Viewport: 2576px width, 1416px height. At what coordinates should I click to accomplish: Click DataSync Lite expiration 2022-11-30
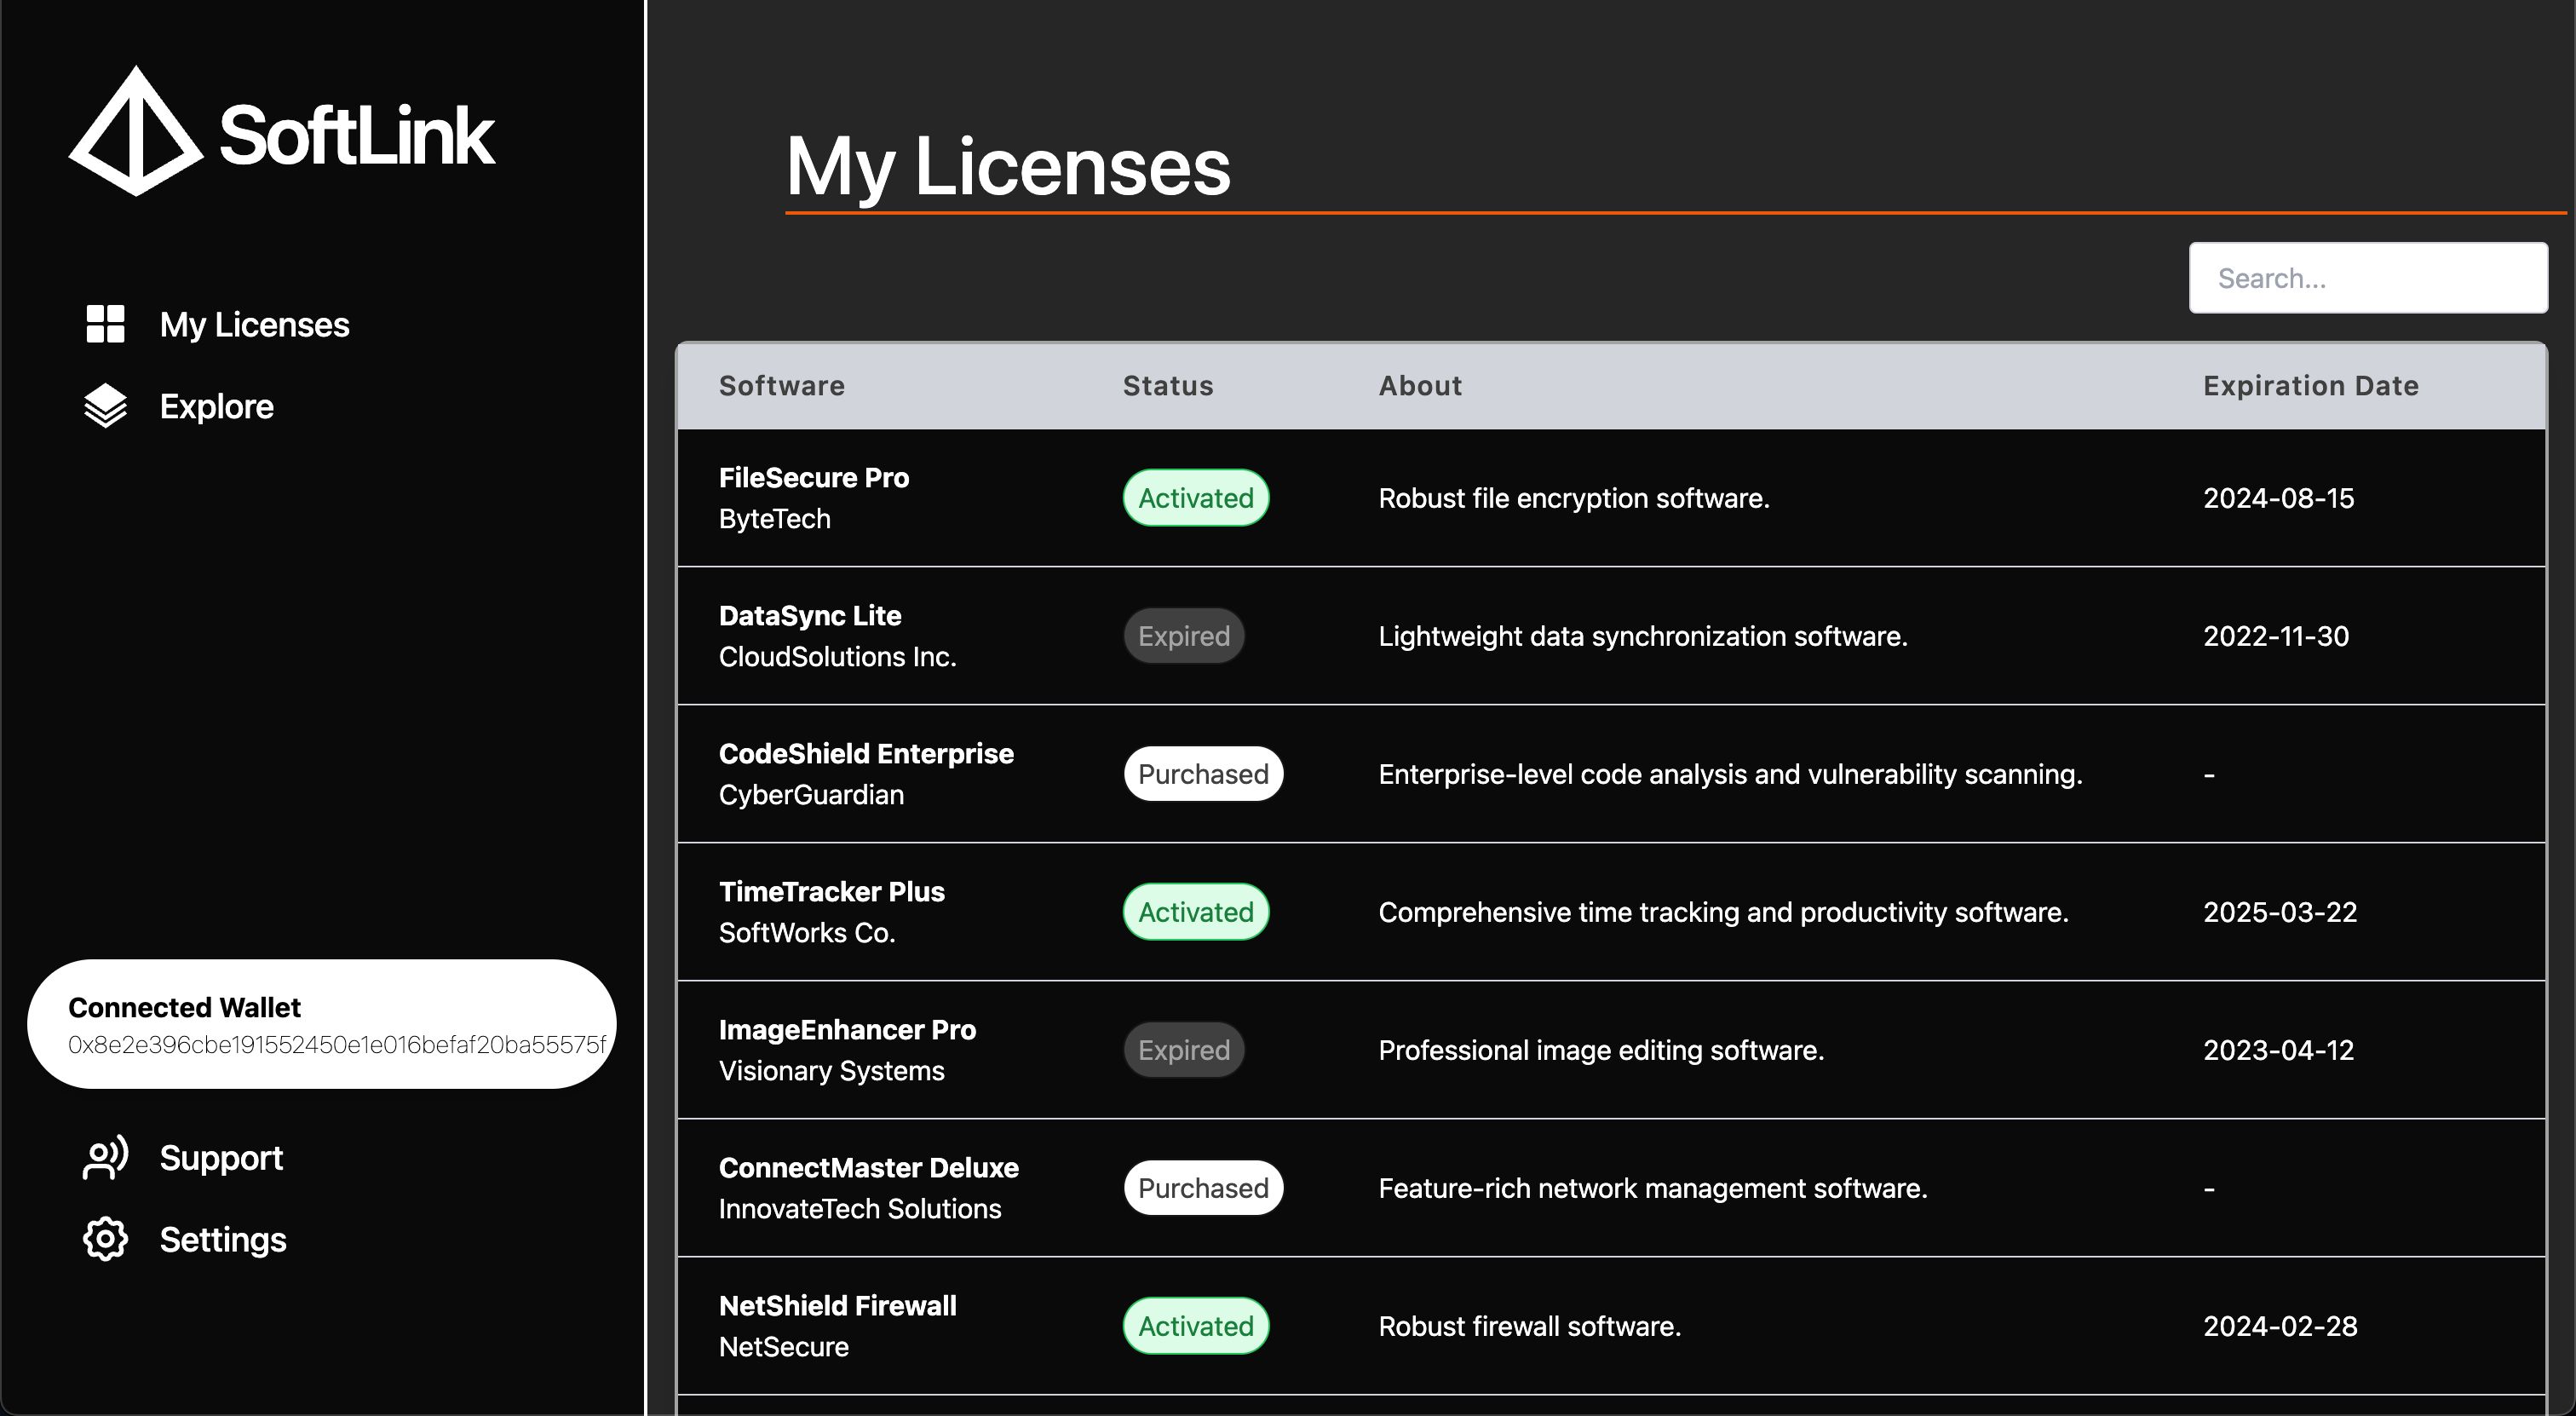(x=2276, y=636)
